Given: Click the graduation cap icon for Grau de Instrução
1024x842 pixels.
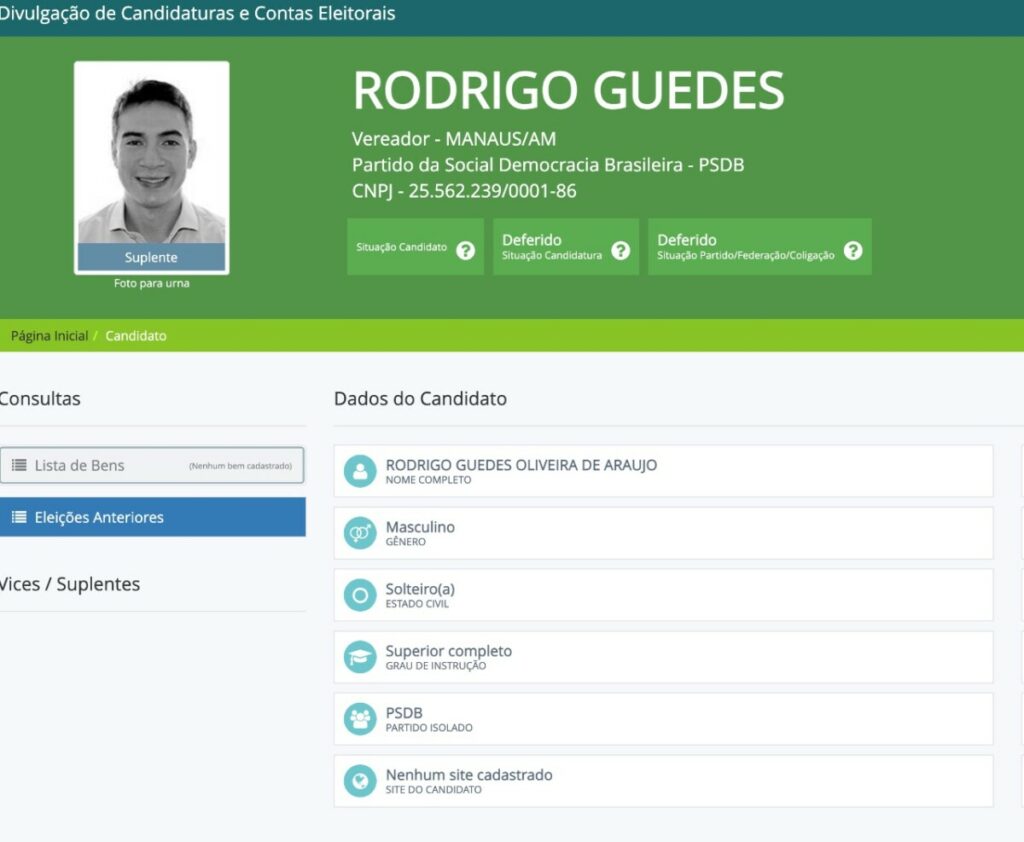Looking at the screenshot, I should (x=360, y=657).
